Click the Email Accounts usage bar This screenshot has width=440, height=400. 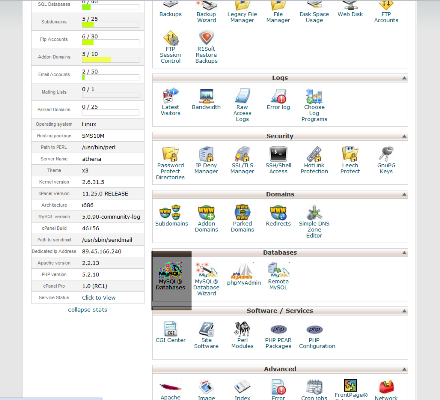pyautogui.click(x=111, y=77)
